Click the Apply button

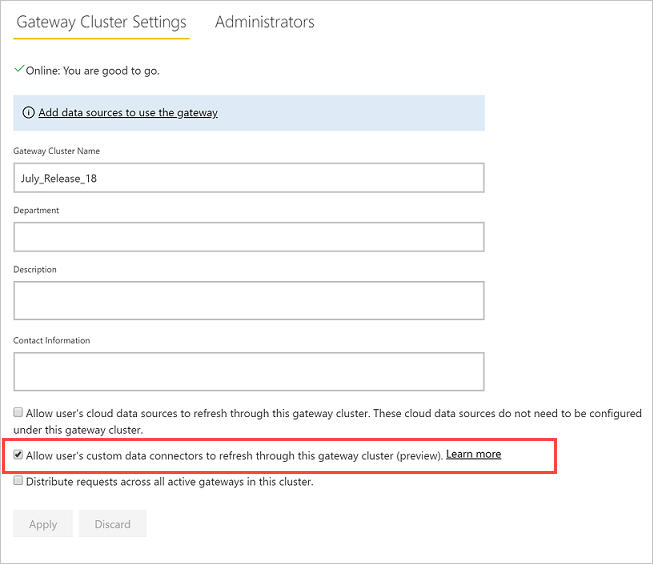click(x=43, y=524)
